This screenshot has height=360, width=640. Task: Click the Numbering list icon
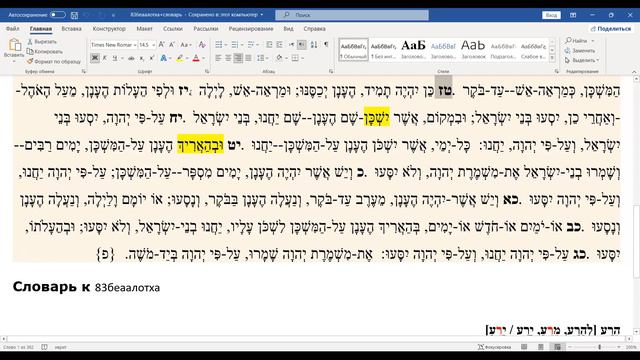[235, 45]
